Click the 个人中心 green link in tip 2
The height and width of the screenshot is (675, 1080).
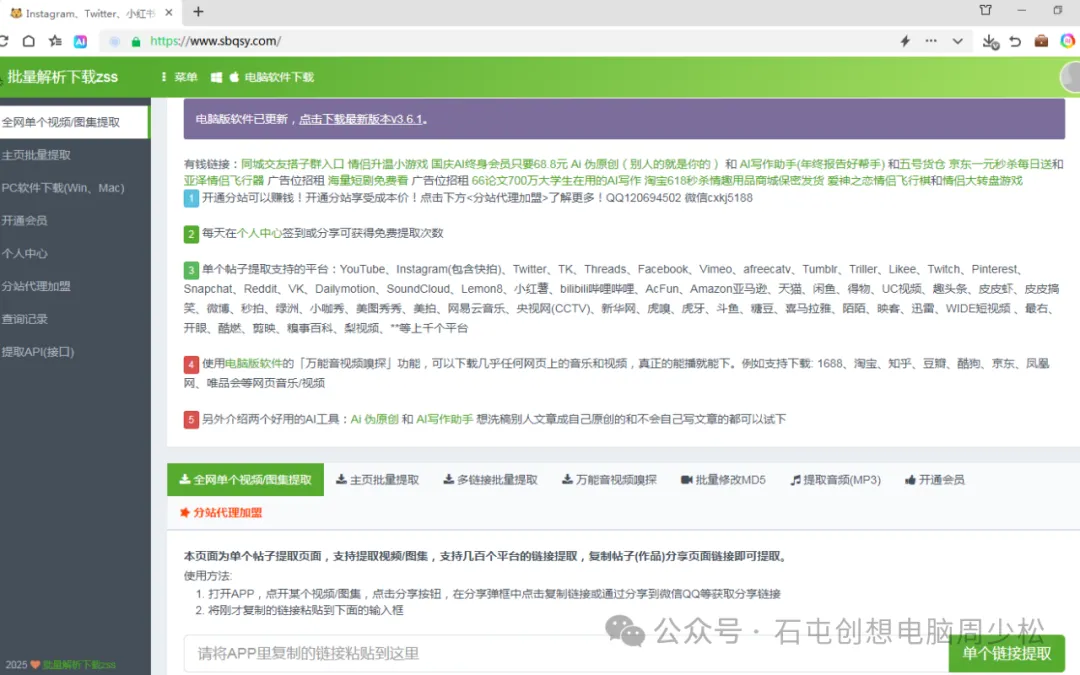pyautogui.click(x=260, y=233)
